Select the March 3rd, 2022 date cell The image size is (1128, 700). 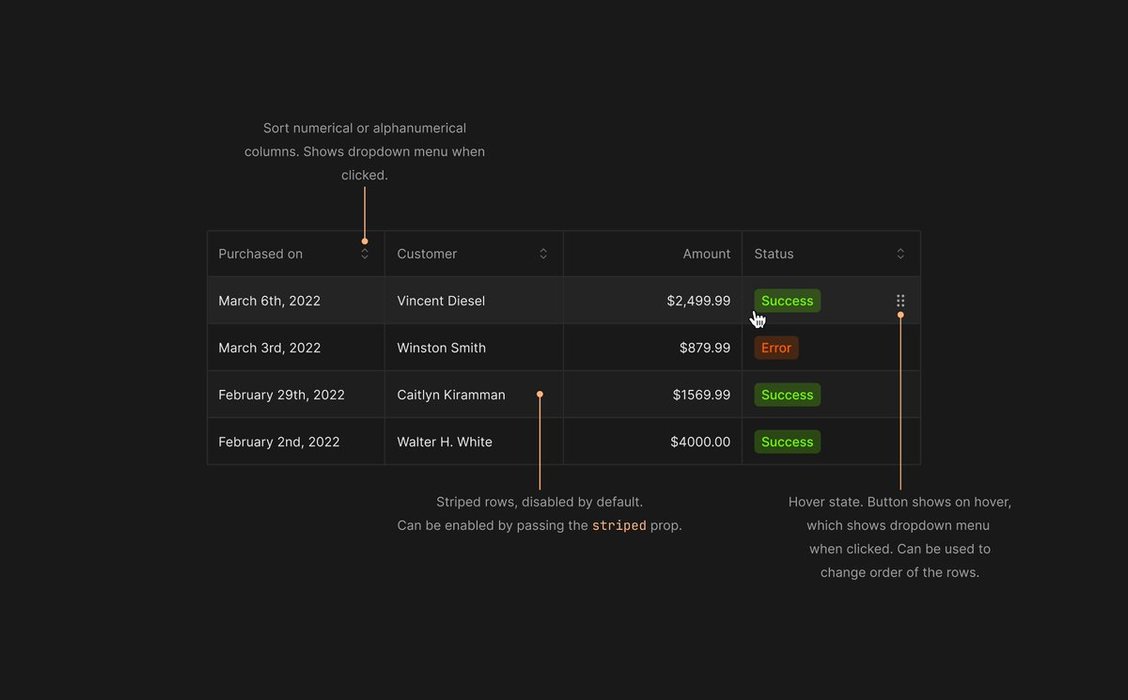269,348
